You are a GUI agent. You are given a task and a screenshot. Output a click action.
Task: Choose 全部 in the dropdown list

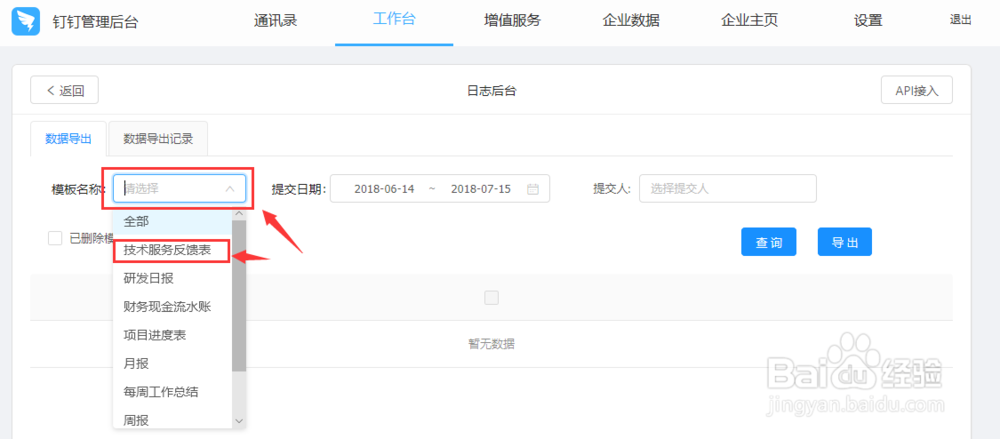click(x=172, y=222)
